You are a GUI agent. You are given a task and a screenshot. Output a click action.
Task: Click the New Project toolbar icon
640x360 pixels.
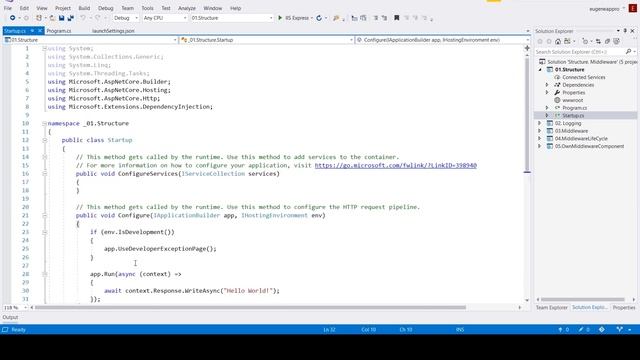click(x=39, y=18)
